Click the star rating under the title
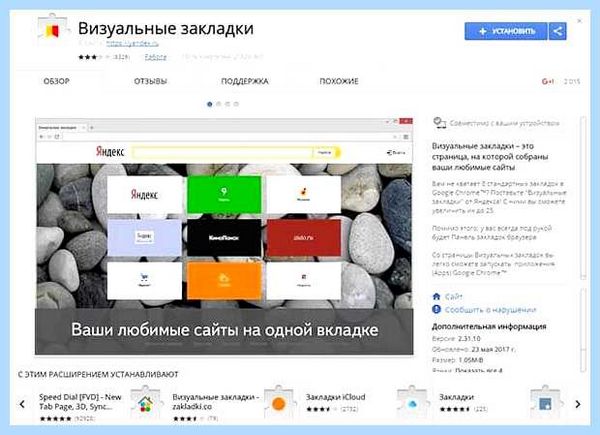The image size is (600, 435). tap(94, 57)
